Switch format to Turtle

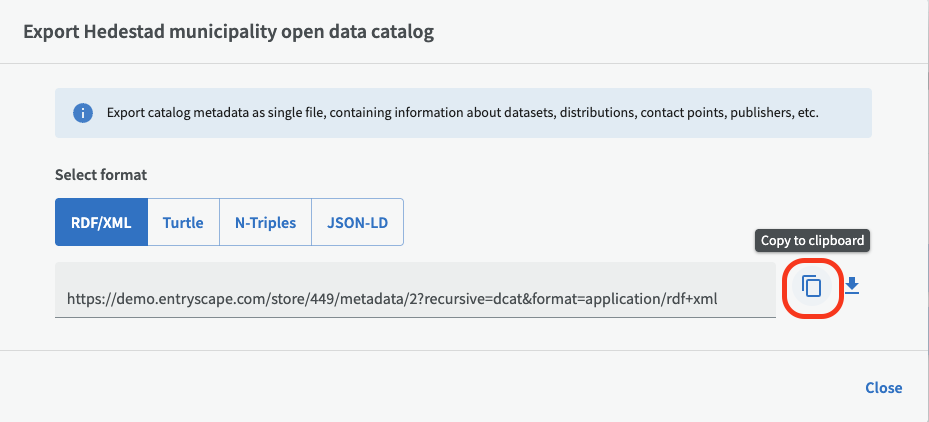coord(183,222)
